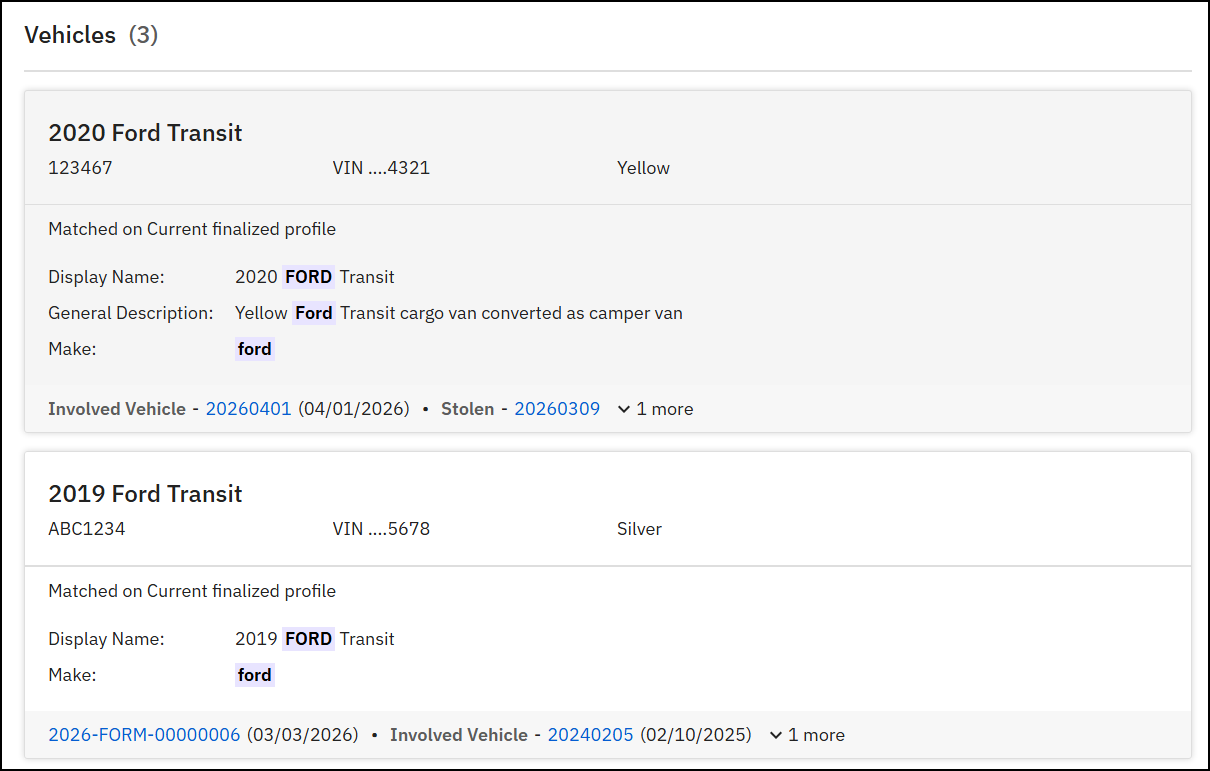
Task: Expand the '1 more' chevron under 2019 Ford Transit
Action: (776, 734)
